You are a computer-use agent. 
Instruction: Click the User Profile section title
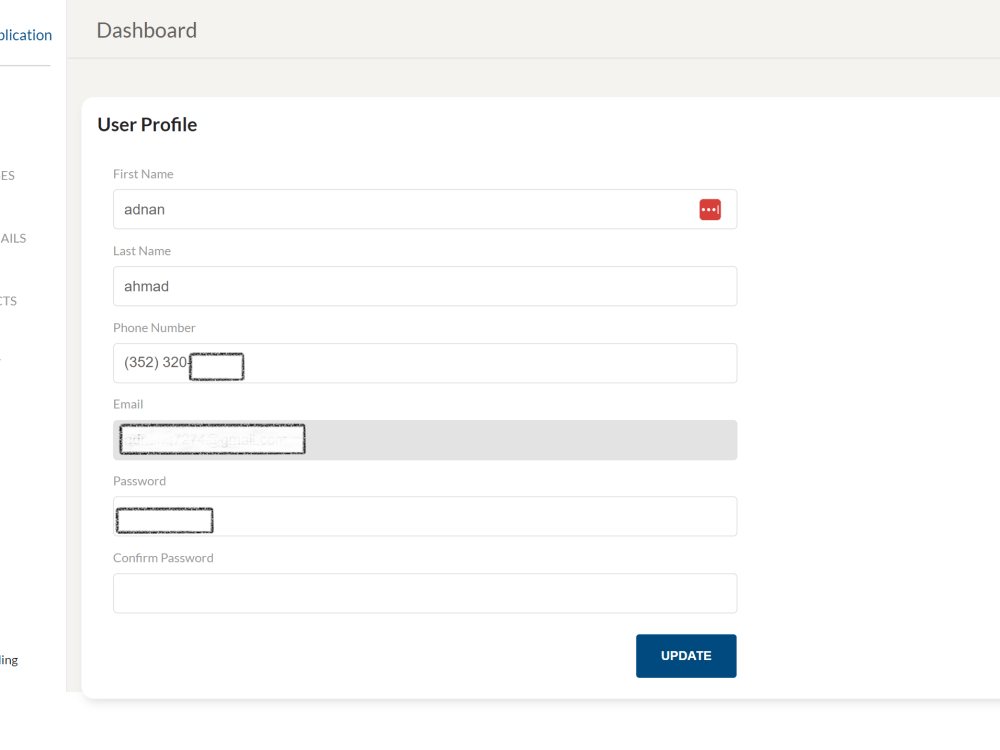147,124
